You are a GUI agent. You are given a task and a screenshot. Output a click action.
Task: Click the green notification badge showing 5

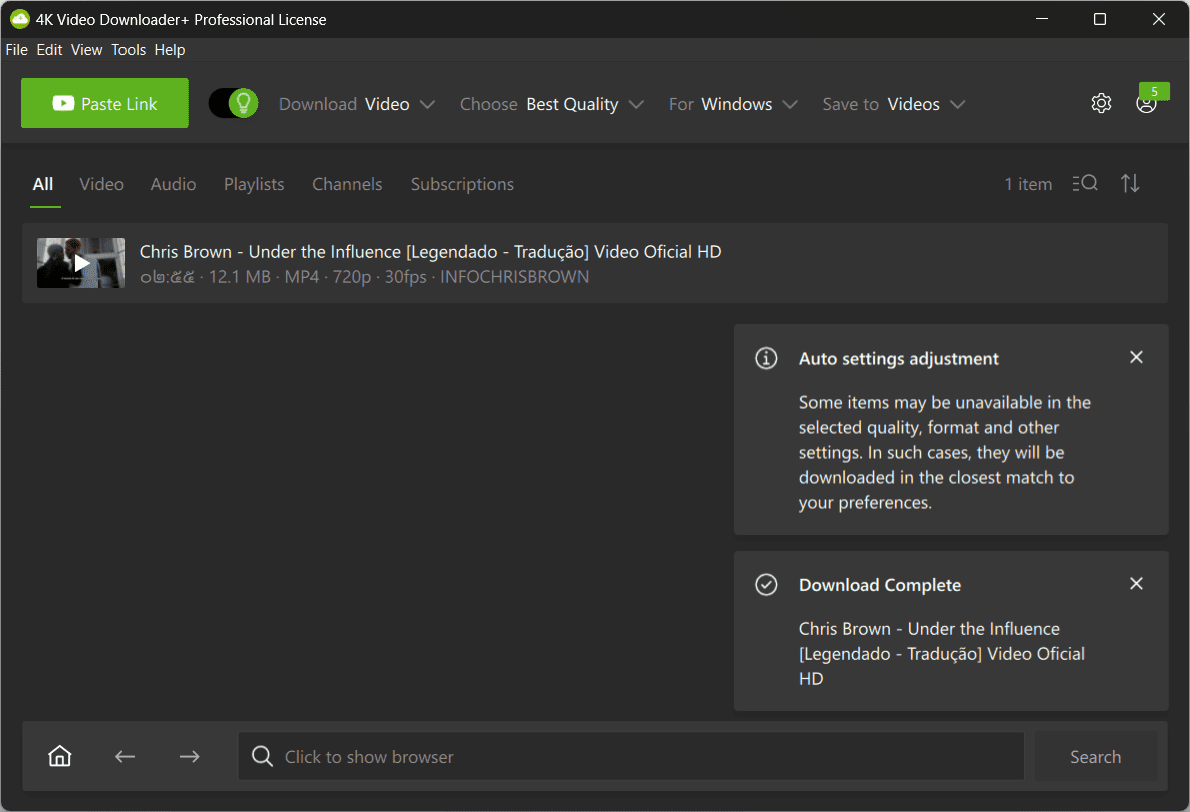tap(1154, 91)
